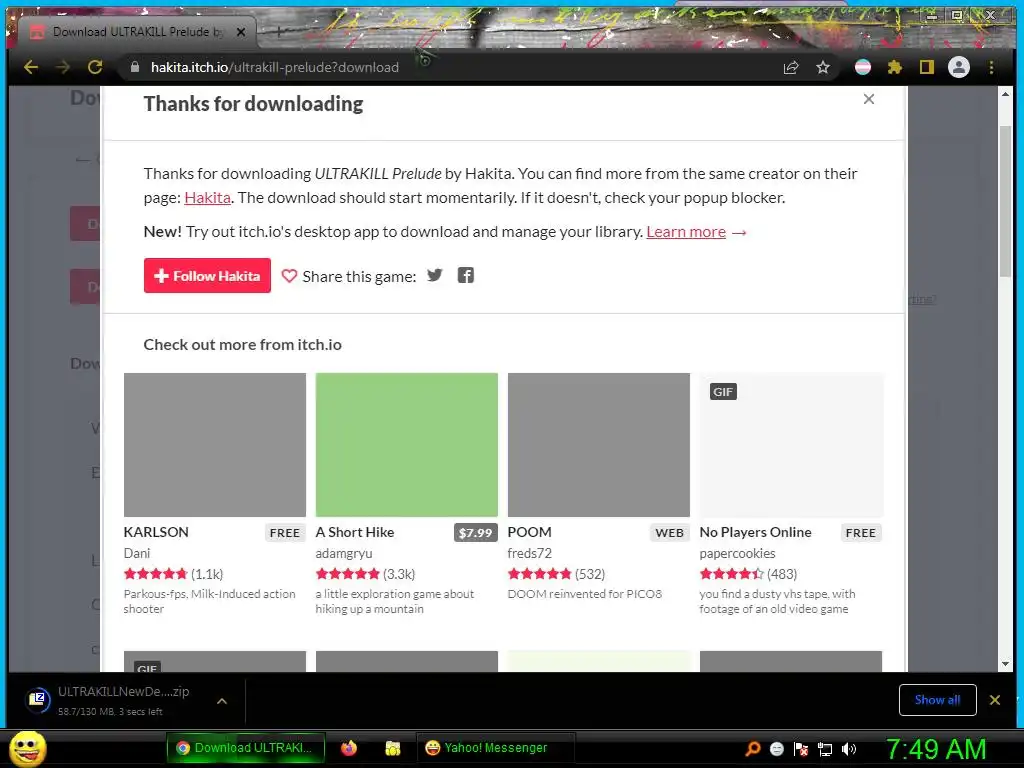Image resolution: width=1024 pixels, height=768 pixels.
Task: View site info via the padlock icon
Action: pyautogui.click(x=135, y=67)
